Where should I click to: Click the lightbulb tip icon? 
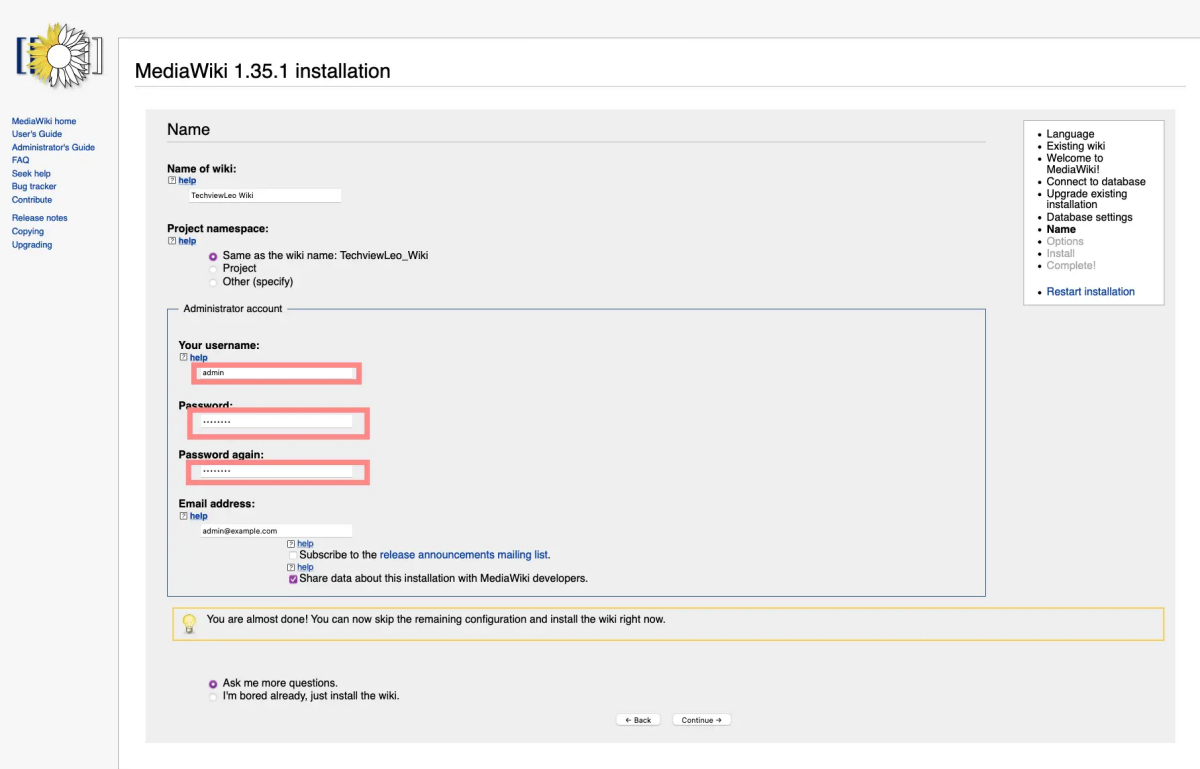pyautogui.click(x=188, y=623)
